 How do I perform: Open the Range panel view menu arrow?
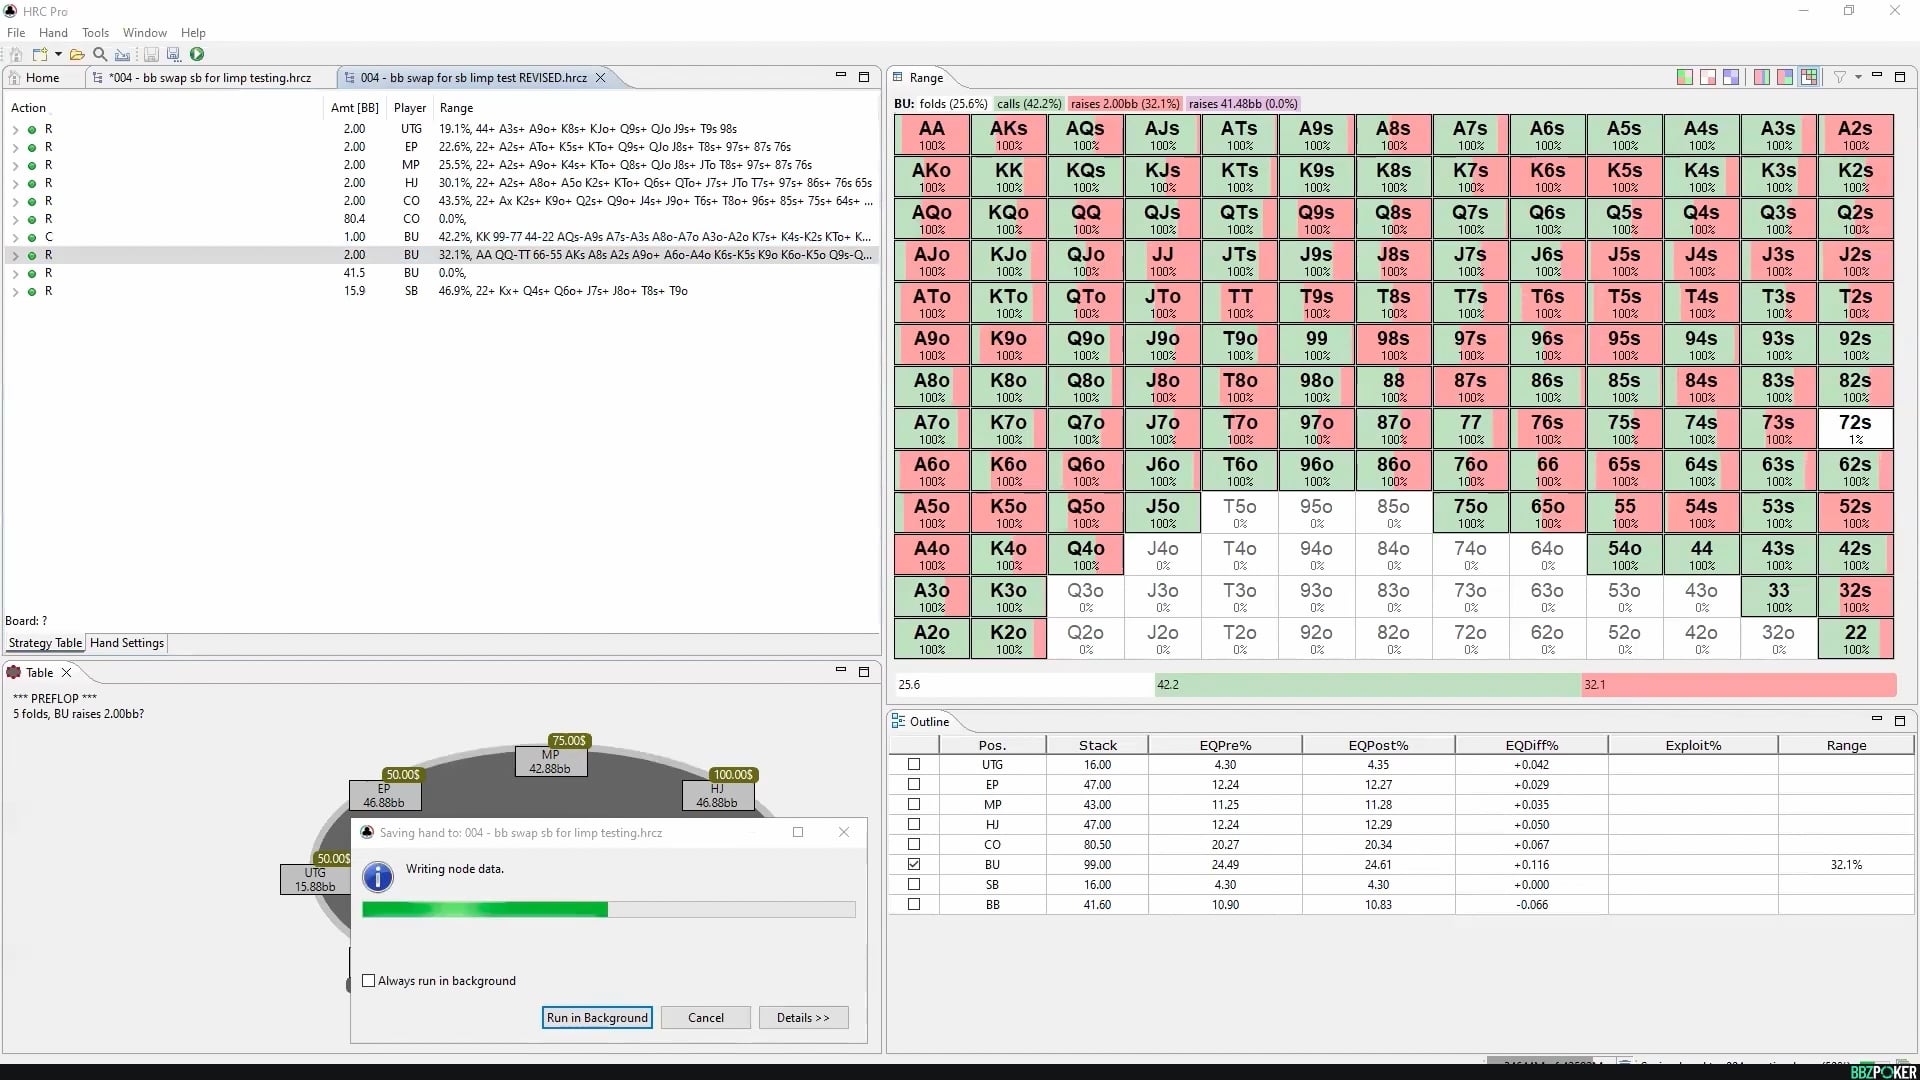1859,77
